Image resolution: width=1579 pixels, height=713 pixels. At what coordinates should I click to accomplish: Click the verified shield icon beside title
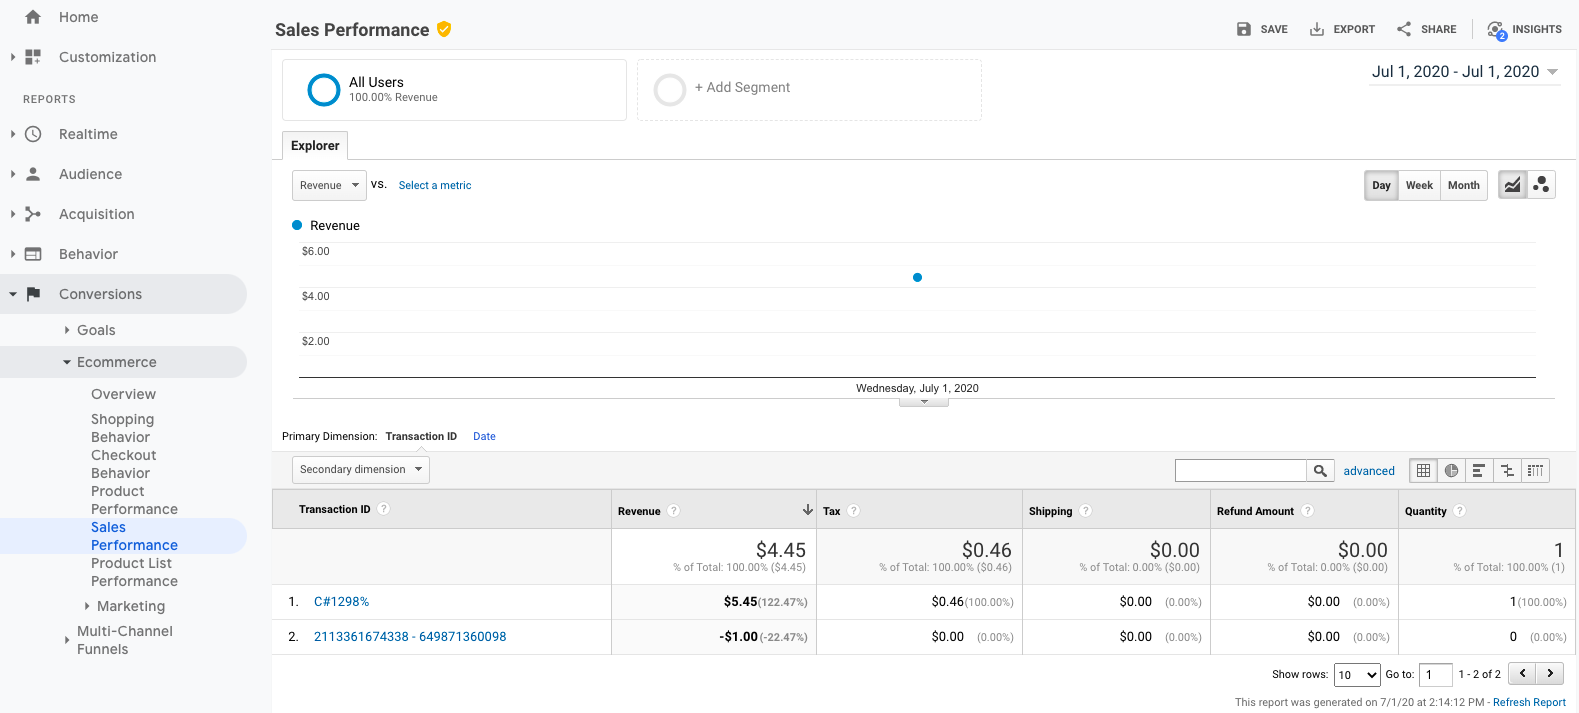pos(444,29)
